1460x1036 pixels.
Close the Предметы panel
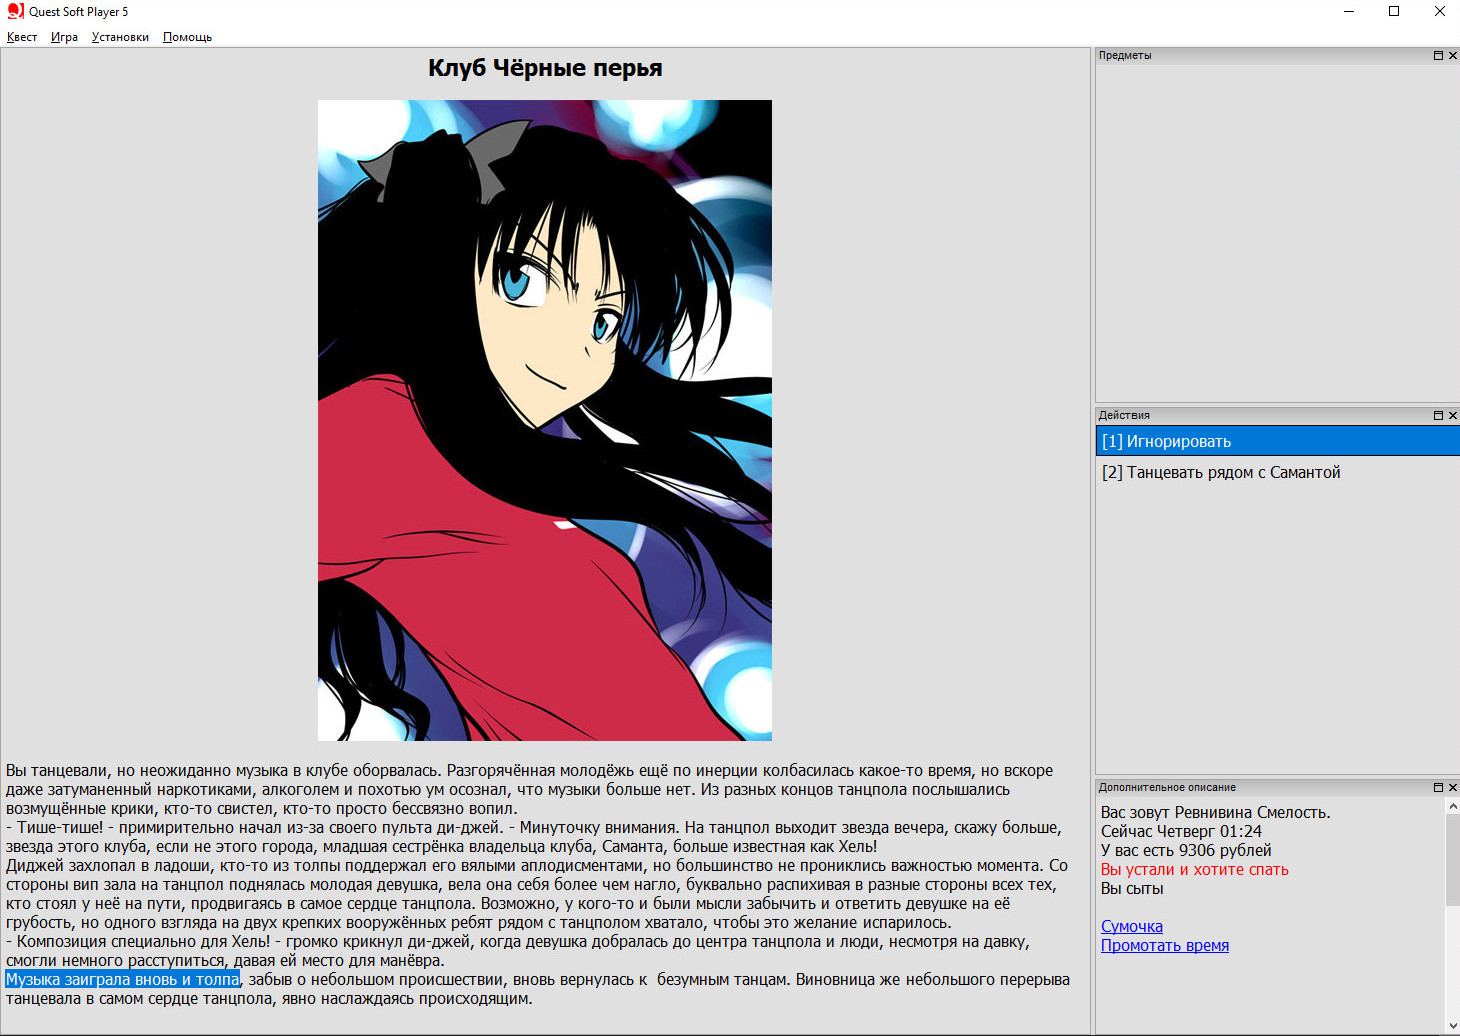[x=1453, y=56]
